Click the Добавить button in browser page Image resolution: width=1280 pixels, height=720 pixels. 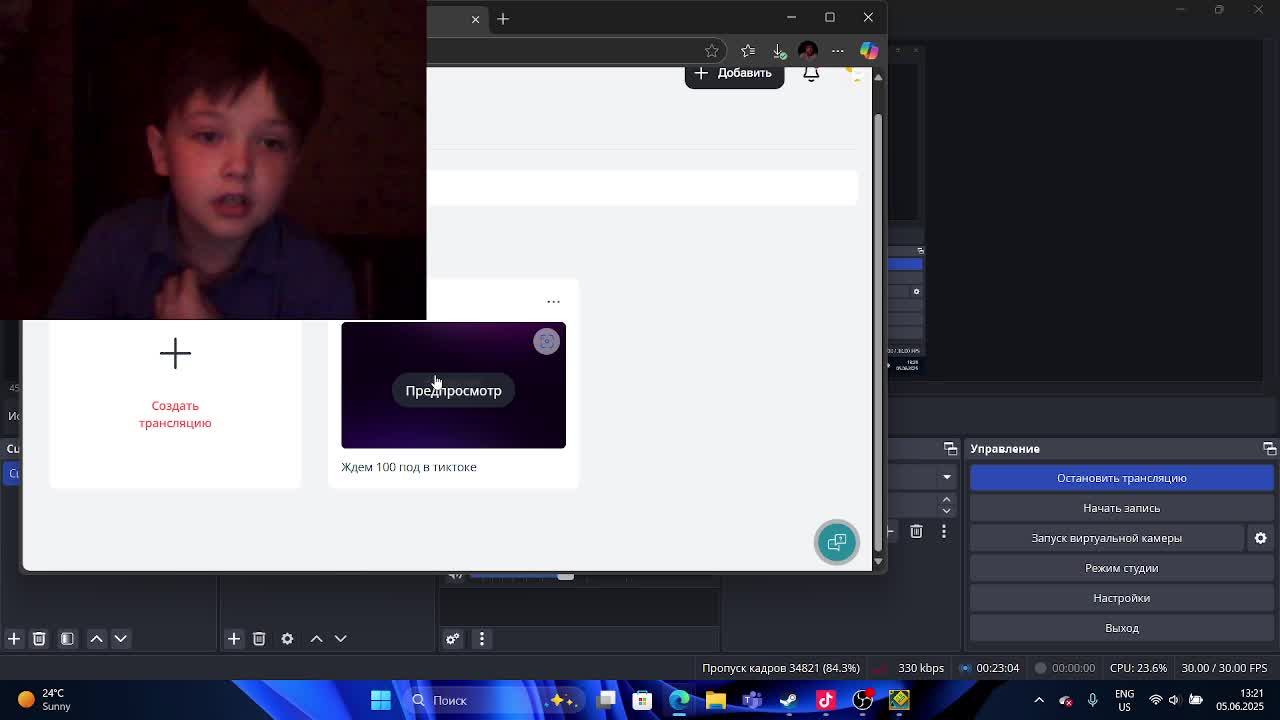[x=734, y=75]
